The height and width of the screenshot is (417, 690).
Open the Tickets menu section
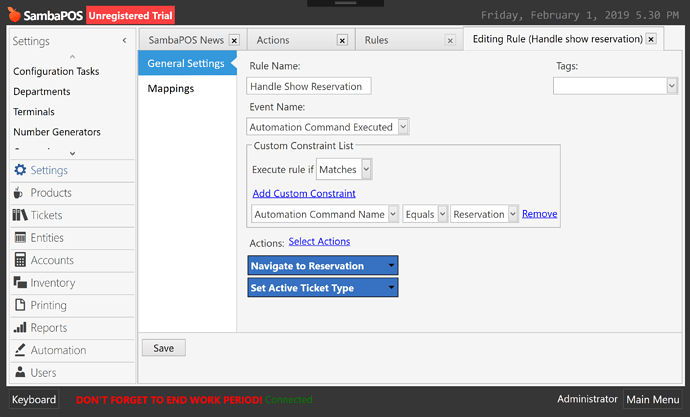point(73,215)
